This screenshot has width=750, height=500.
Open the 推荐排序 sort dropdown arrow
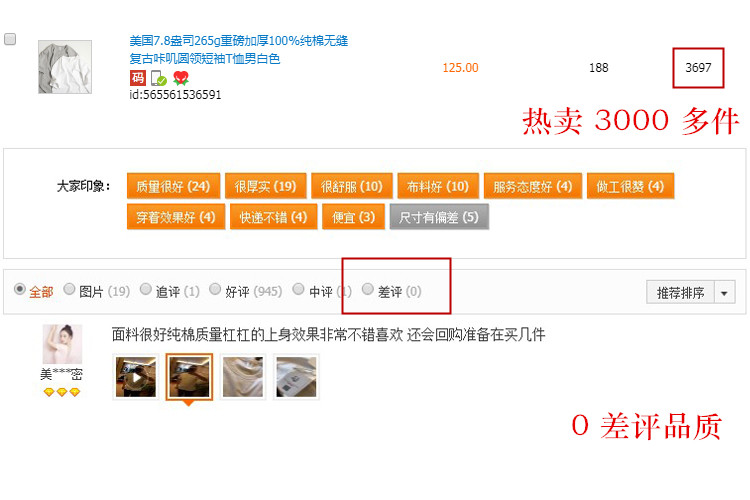pos(725,292)
